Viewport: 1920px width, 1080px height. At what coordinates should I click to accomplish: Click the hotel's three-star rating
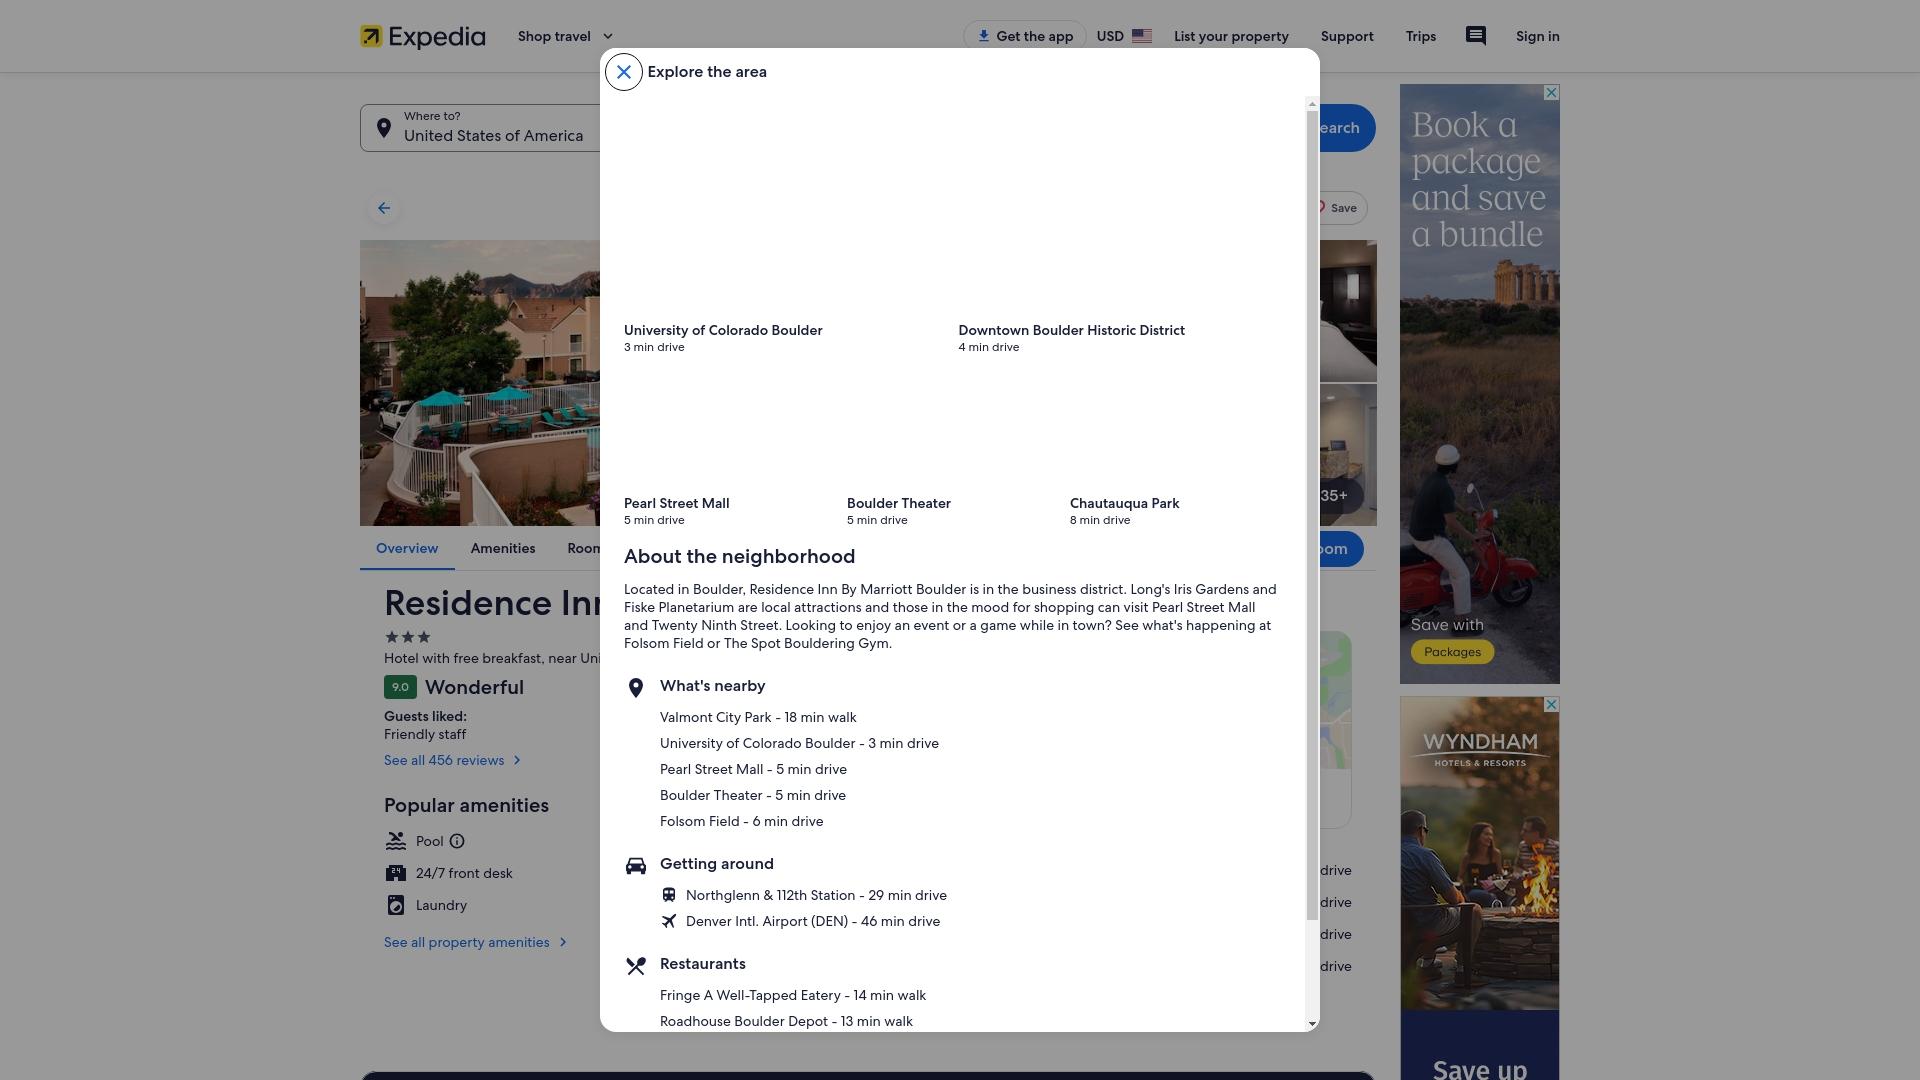pyautogui.click(x=407, y=637)
